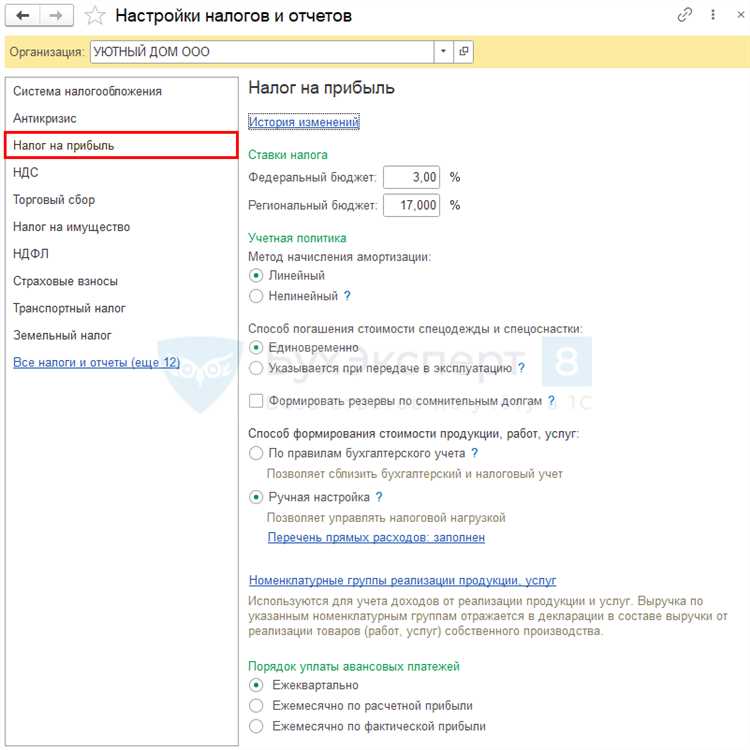Open help for Указывается при передаче в эксплуатацию
750x750 pixels.
point(521,368)
